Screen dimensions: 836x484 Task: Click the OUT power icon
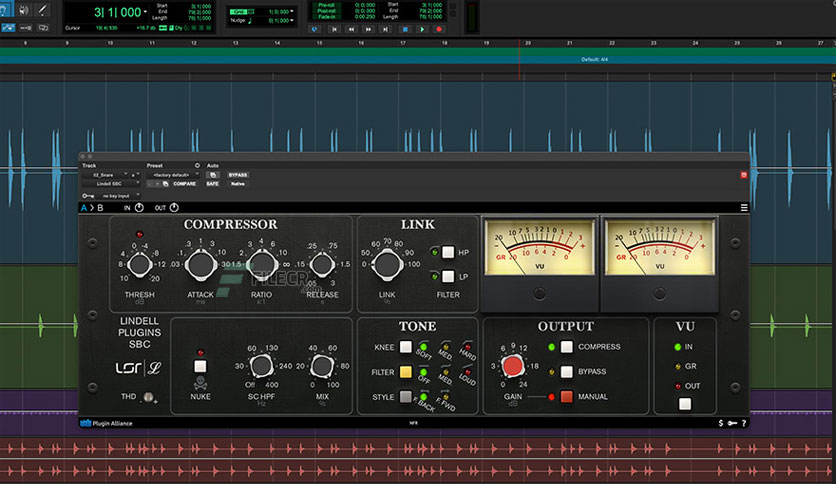(x=173, y=208)
